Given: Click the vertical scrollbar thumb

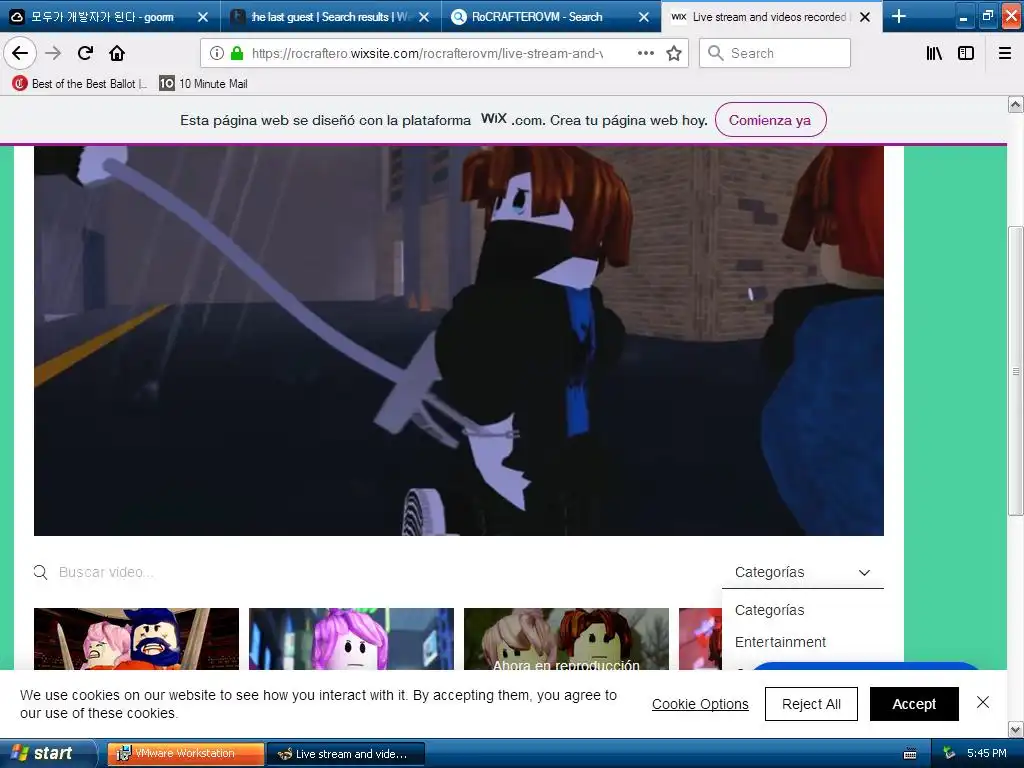Looking at the screenshot, I should [x=1016, y=371].
